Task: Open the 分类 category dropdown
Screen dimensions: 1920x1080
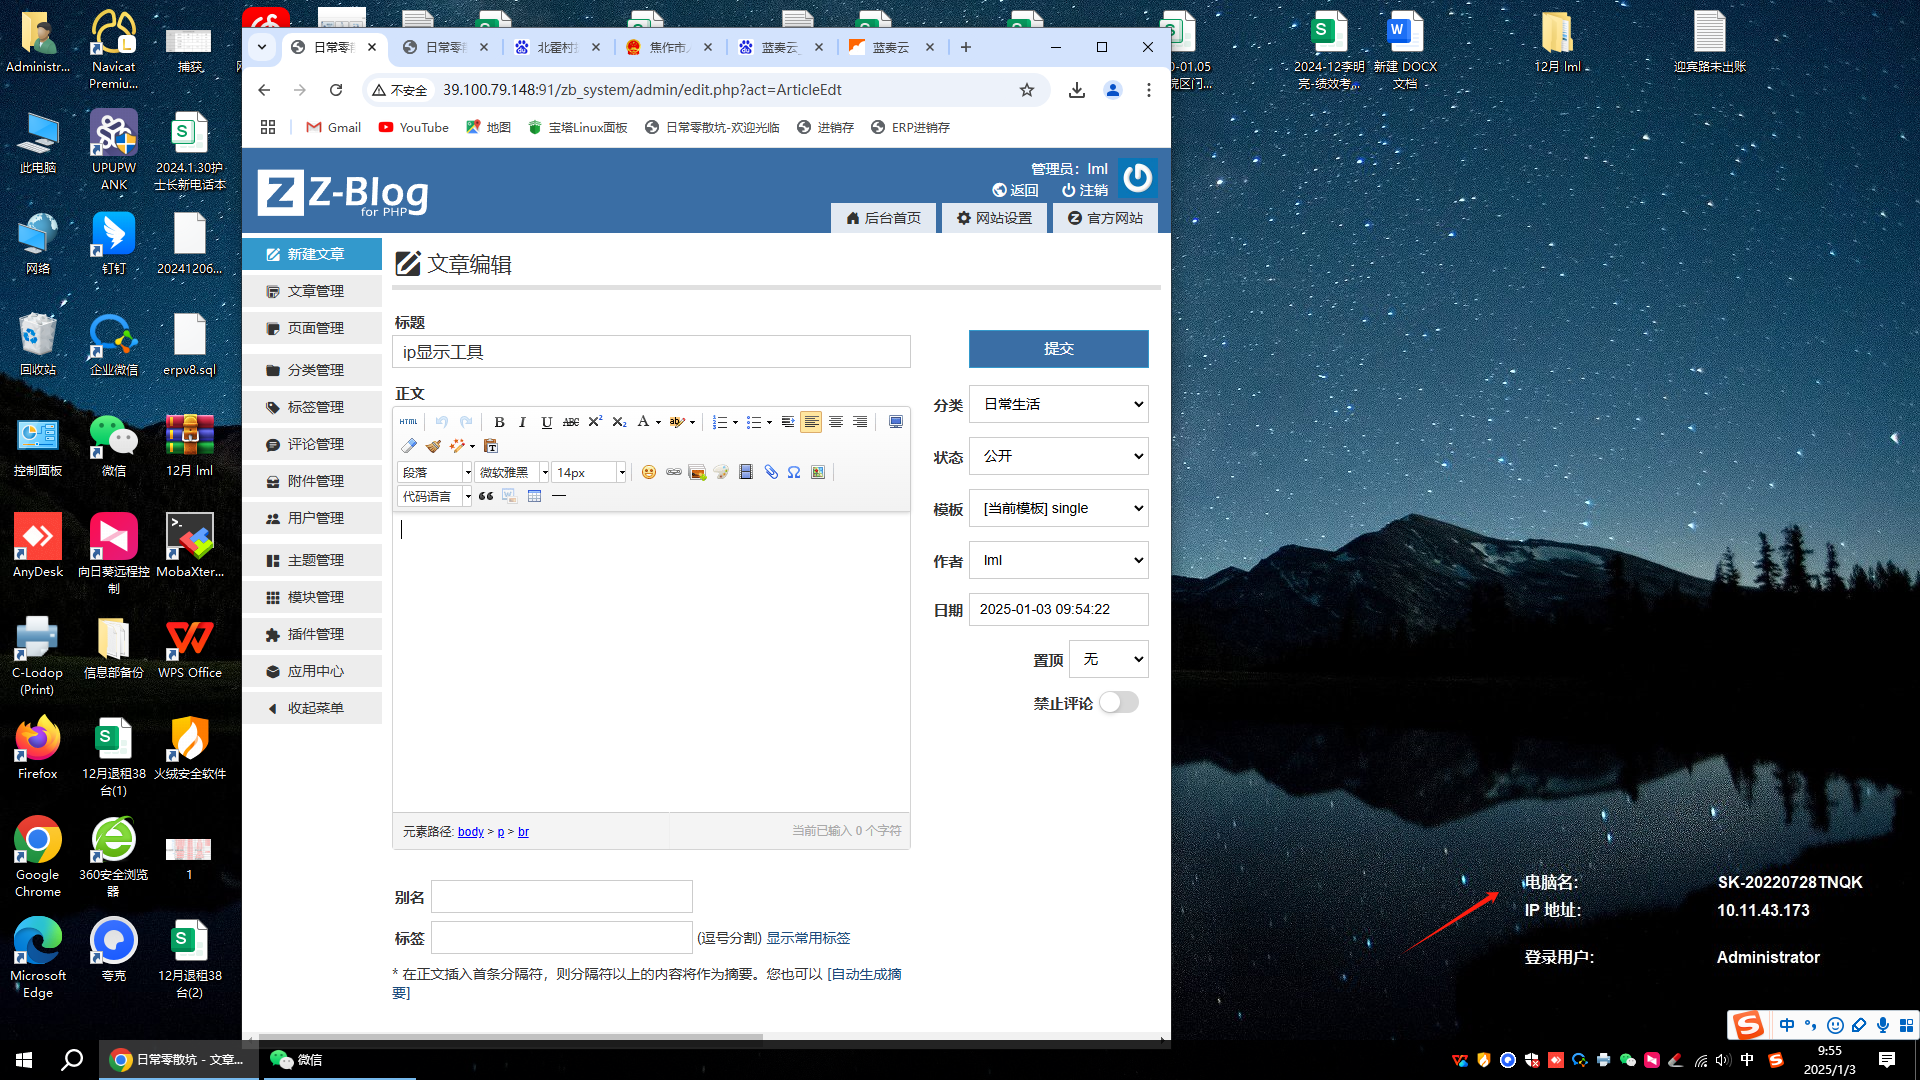Action: click(1058, 405)
